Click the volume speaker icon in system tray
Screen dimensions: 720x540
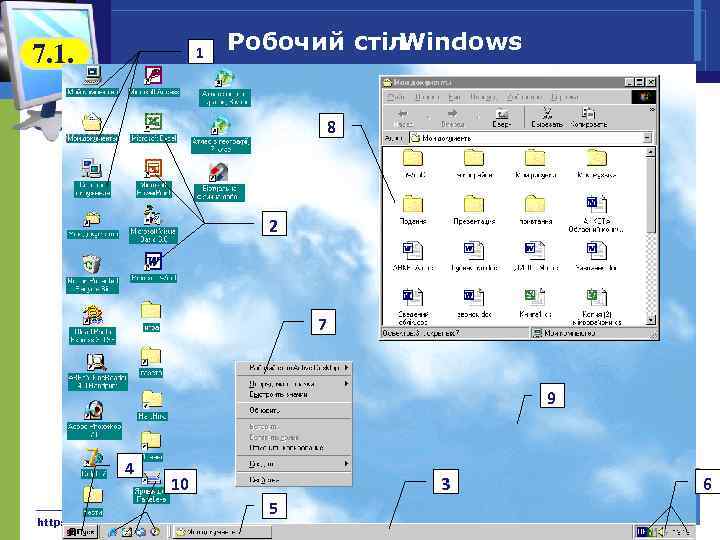[x=661, y=532]
